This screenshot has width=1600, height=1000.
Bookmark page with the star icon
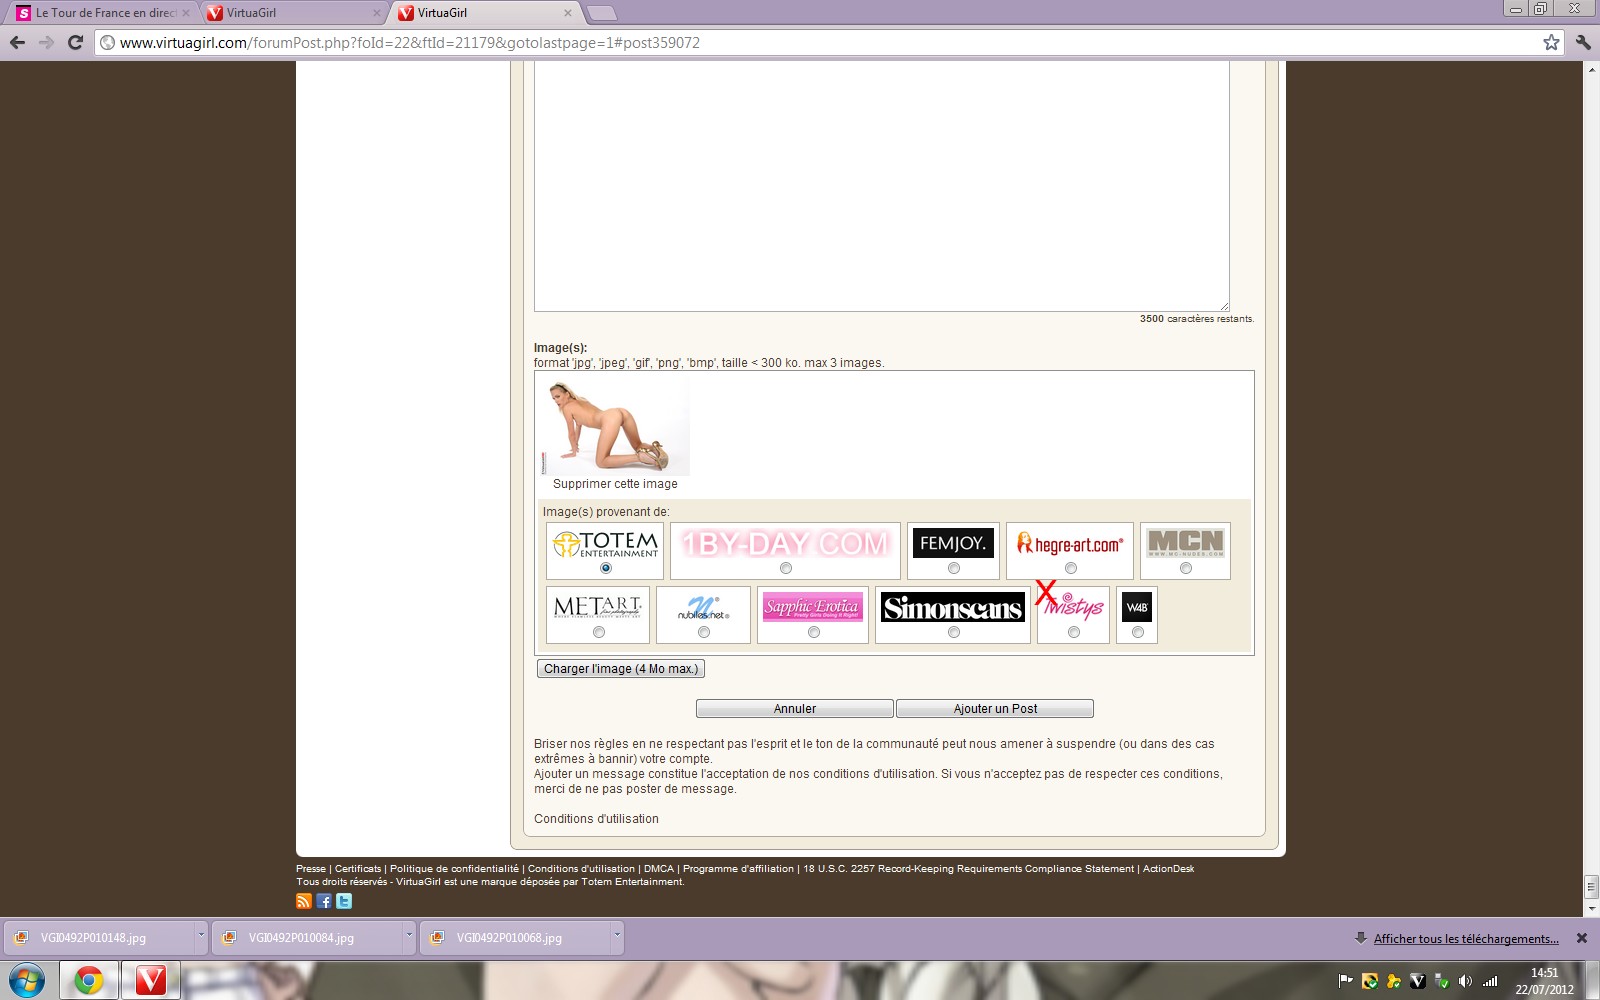[1551, 42]
